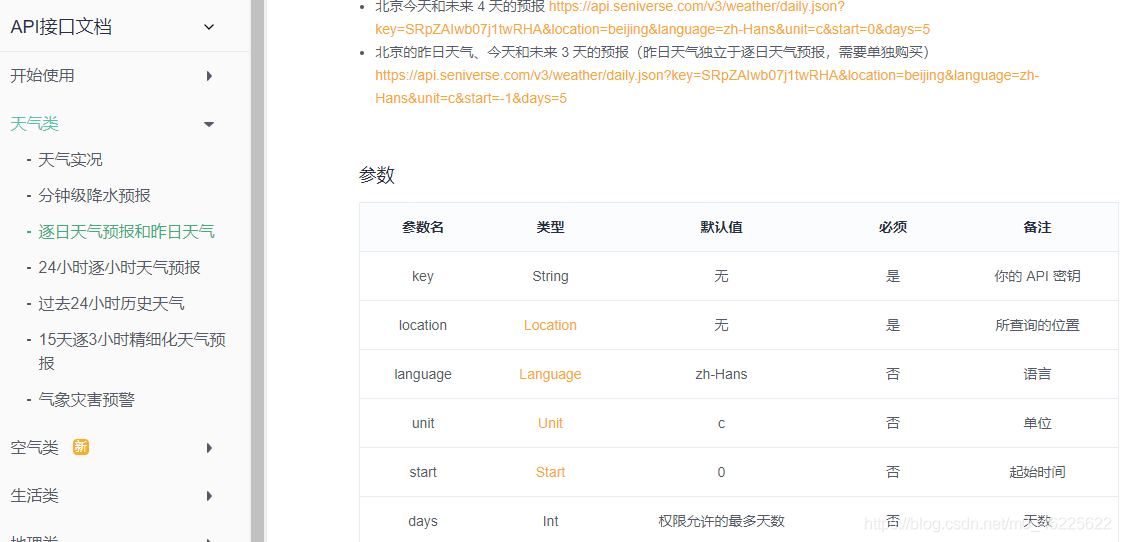Click the unit parameter name cell
This screenshot has width=1121, height=542.
pyautogui.click(x=423, y=423)
